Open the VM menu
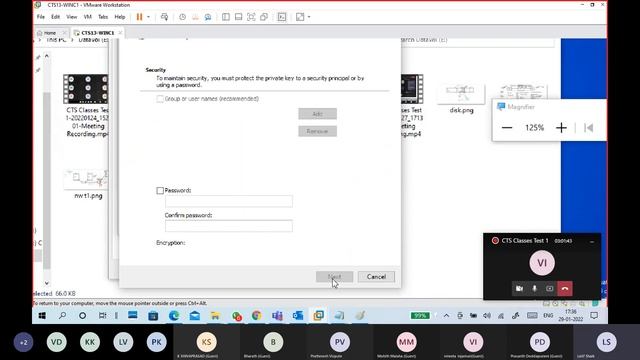The image size is (640, 360). 87,17
